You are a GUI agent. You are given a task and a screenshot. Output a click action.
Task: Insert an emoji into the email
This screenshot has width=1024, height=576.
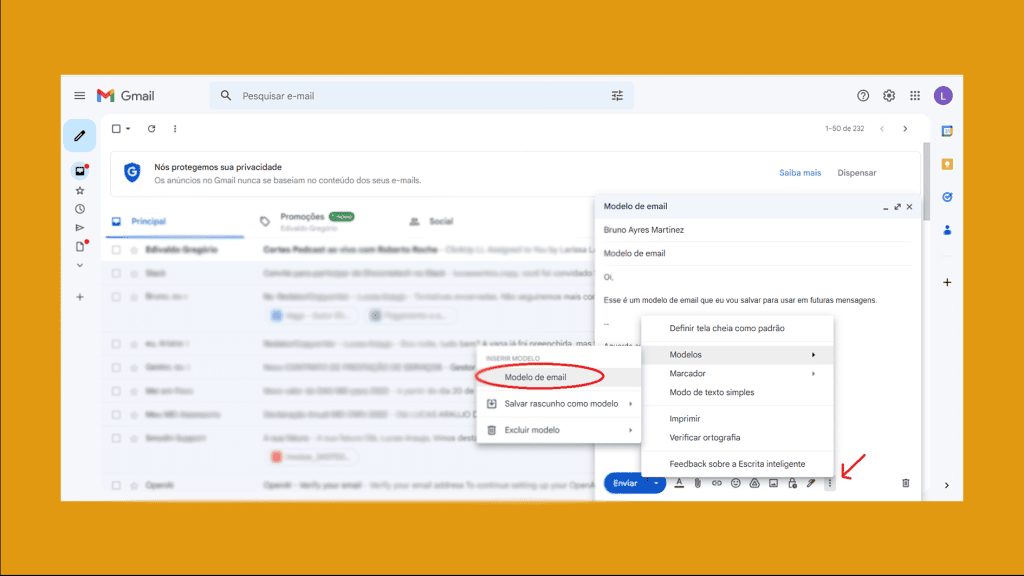pyautogui.click(x=735, y=483)
